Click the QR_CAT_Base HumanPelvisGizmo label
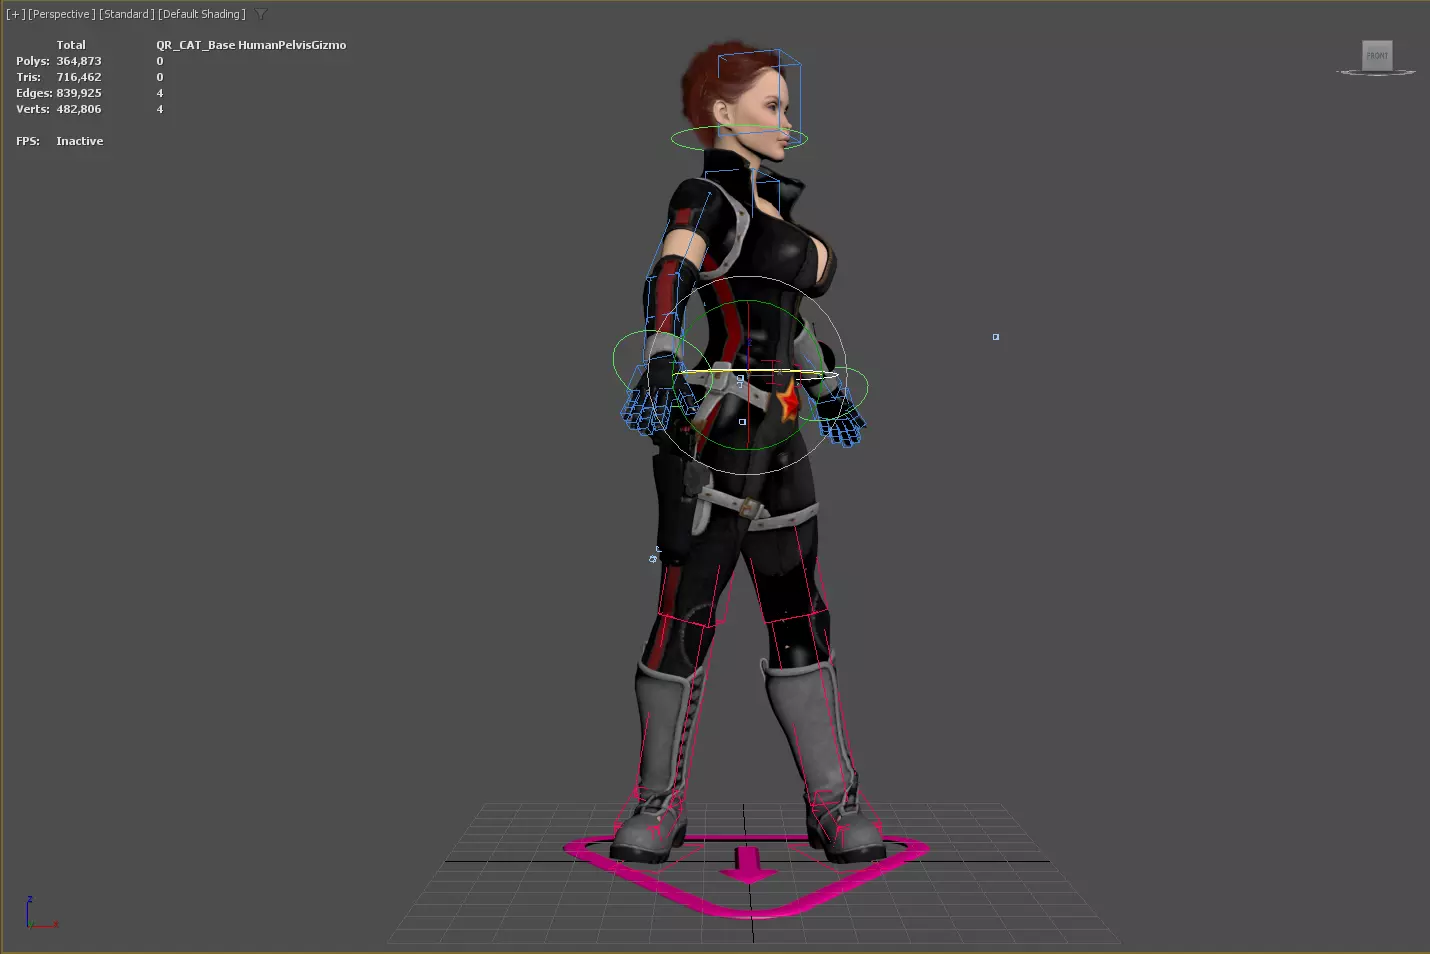1430x954 pixels. (x=251, y=45)
